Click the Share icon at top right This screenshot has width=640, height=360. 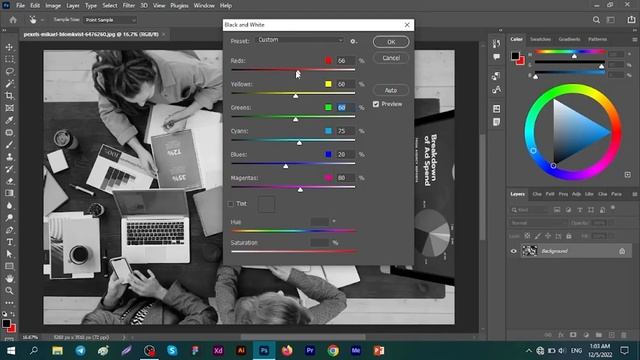click(x=631, y=20)
